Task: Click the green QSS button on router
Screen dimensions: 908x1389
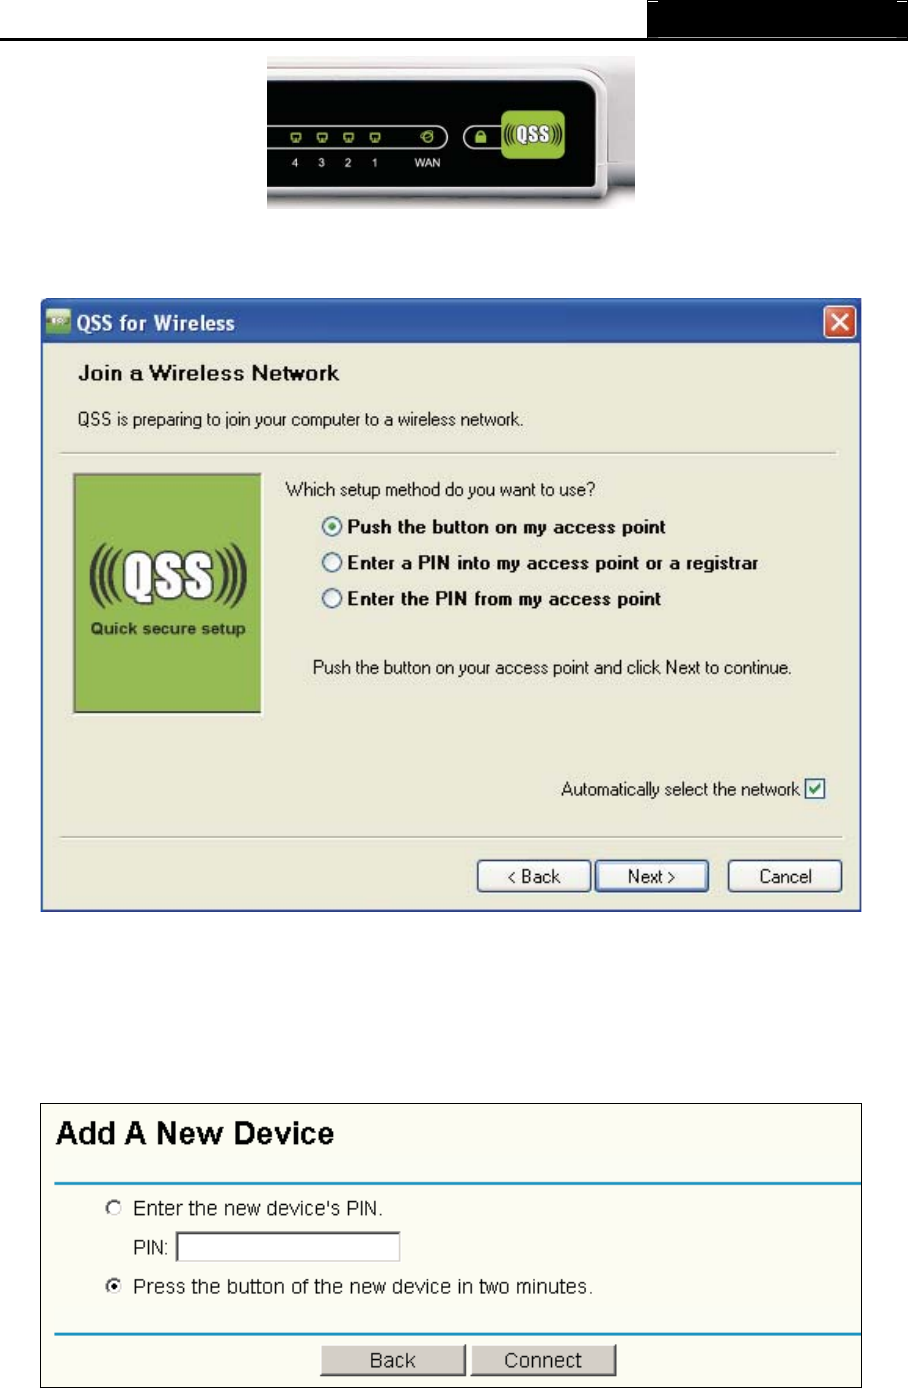Action: click(x=532, y=135)
